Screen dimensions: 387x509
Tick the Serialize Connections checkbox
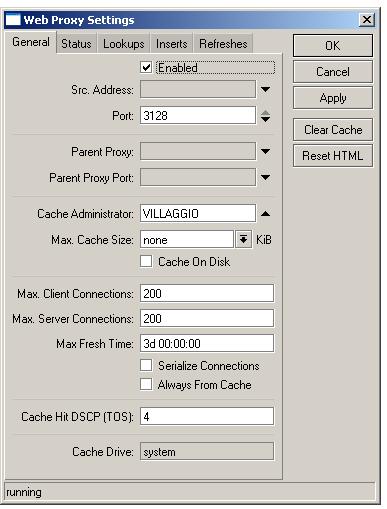(x=146, y=365)
